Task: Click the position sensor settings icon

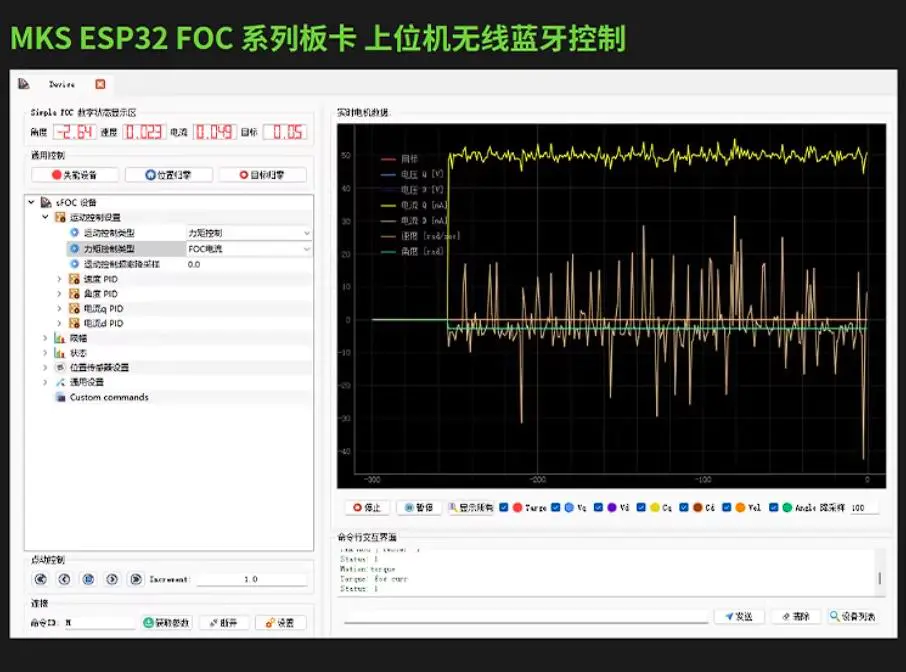Action: pyautogui.click(x=60, y=367)
